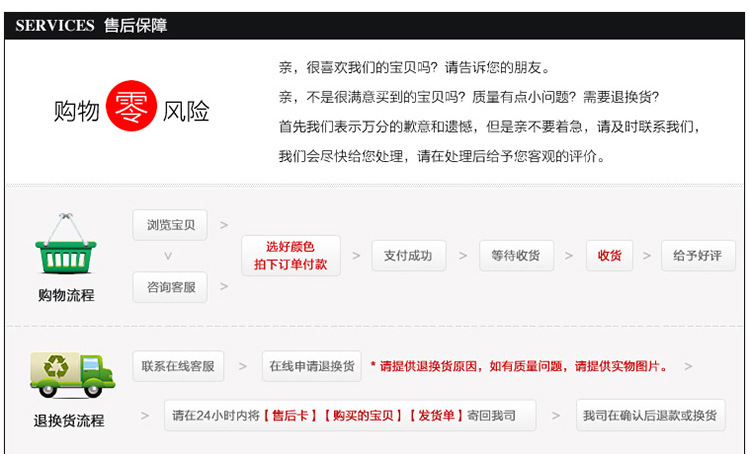Viewport: 750px width, 454px height.
Task: Click the down arrow between 浏览宝贝 and 咨询客服
Action: (168, 256)
